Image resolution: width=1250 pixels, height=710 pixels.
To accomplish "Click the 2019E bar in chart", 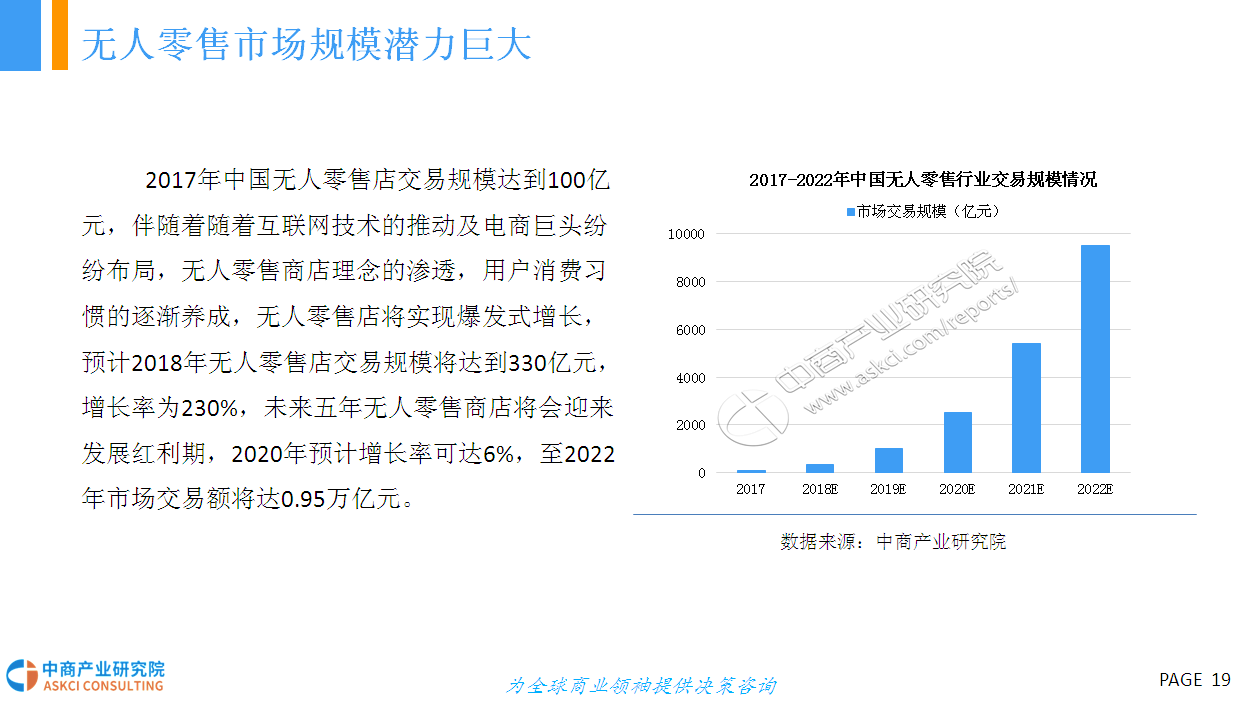I will 889,460.
